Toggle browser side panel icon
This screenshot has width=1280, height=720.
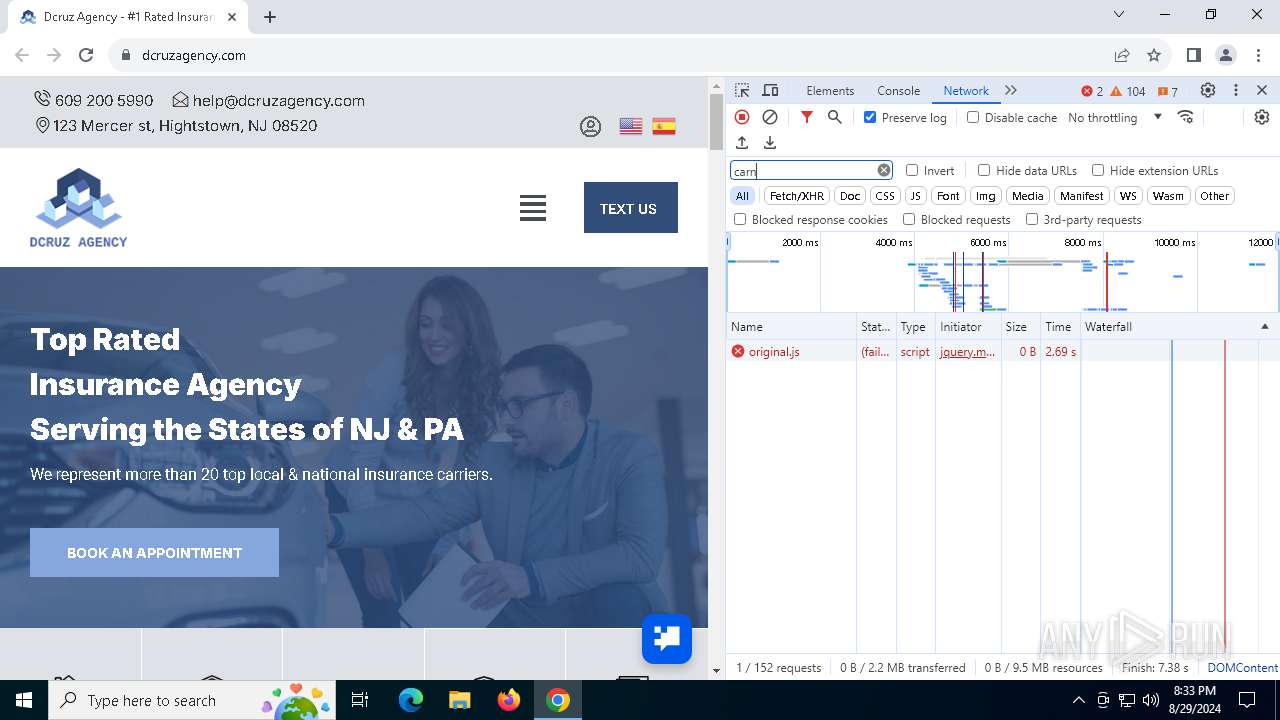[1194, 55]
